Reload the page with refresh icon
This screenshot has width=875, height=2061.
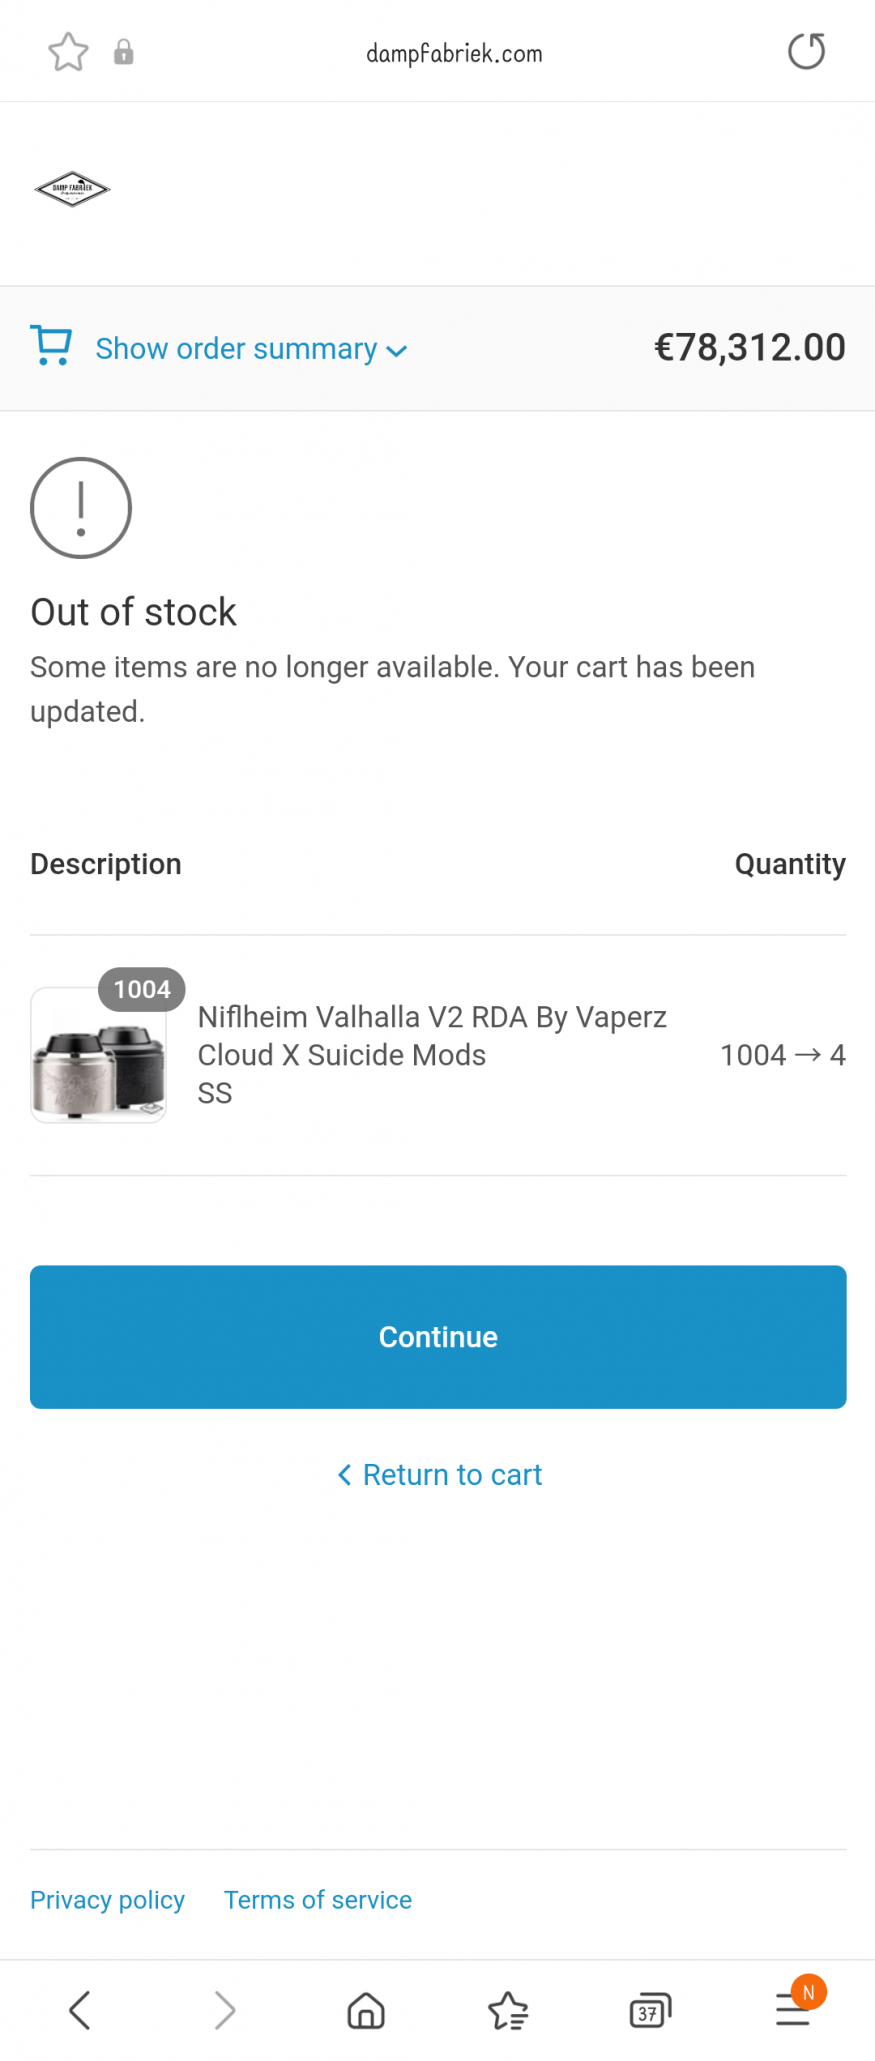click(806, 52)
